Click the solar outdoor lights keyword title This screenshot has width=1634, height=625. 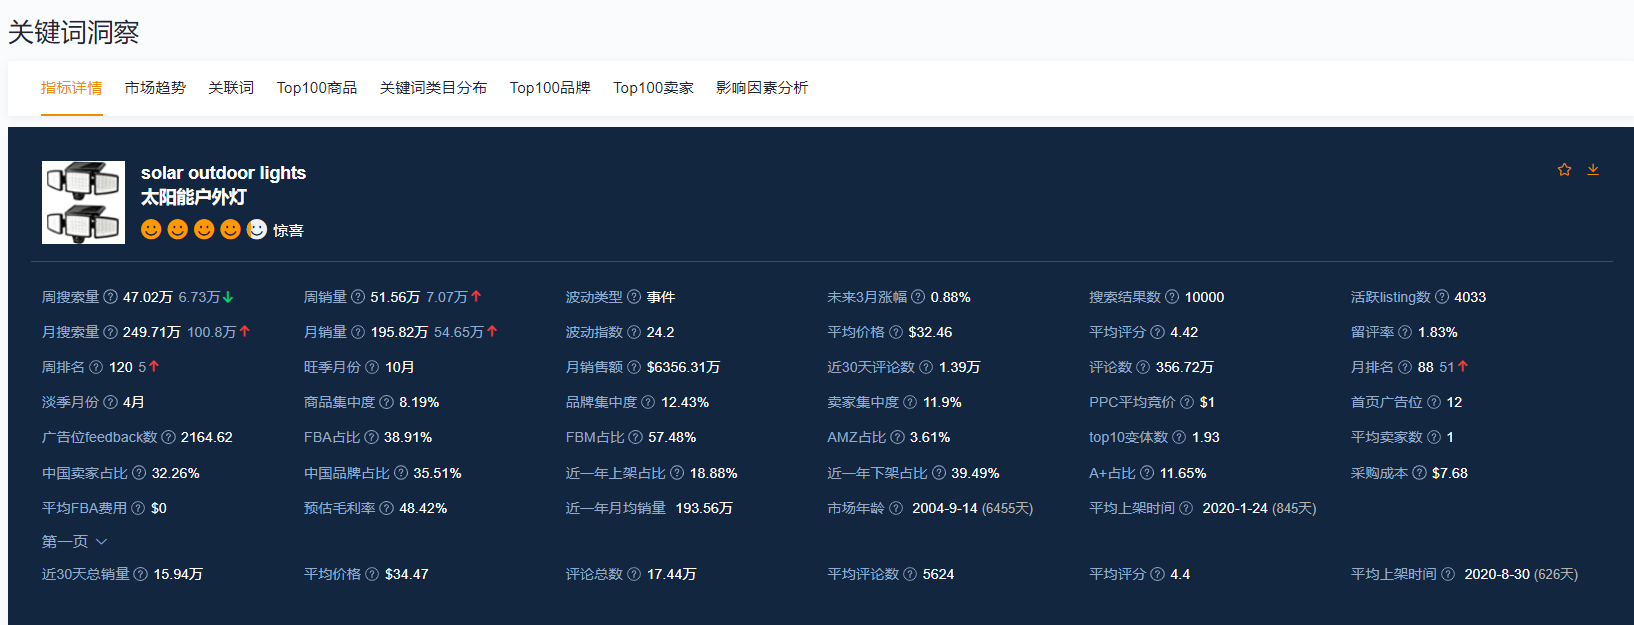(x=223, y=173)
